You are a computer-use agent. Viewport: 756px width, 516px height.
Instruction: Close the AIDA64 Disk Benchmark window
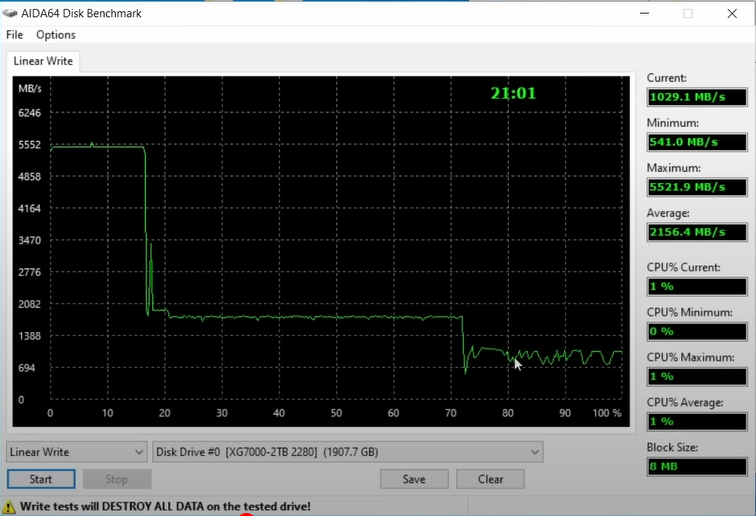[x=732, y=13]
